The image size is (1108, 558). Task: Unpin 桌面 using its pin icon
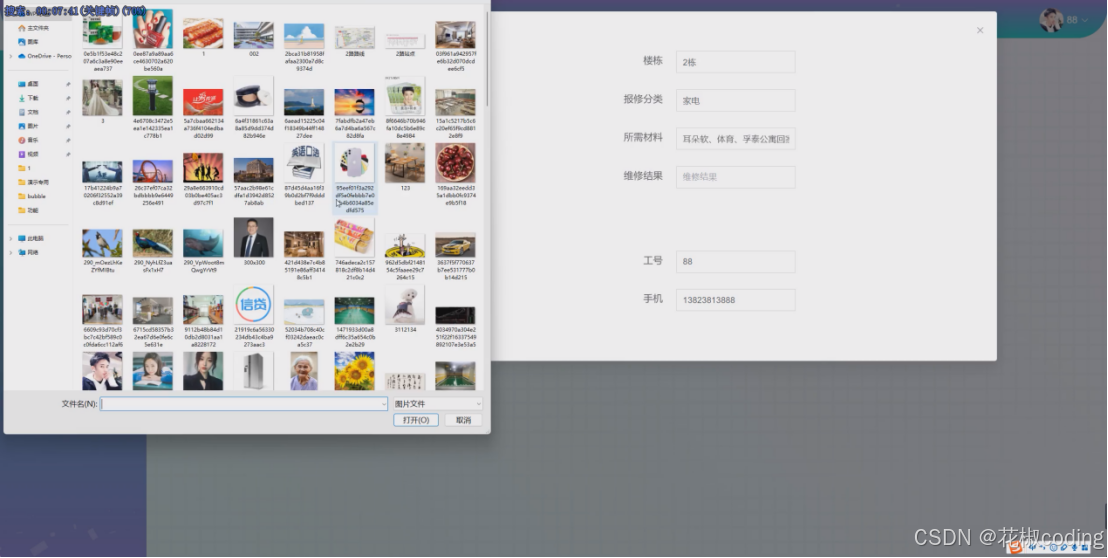(68, 84)
